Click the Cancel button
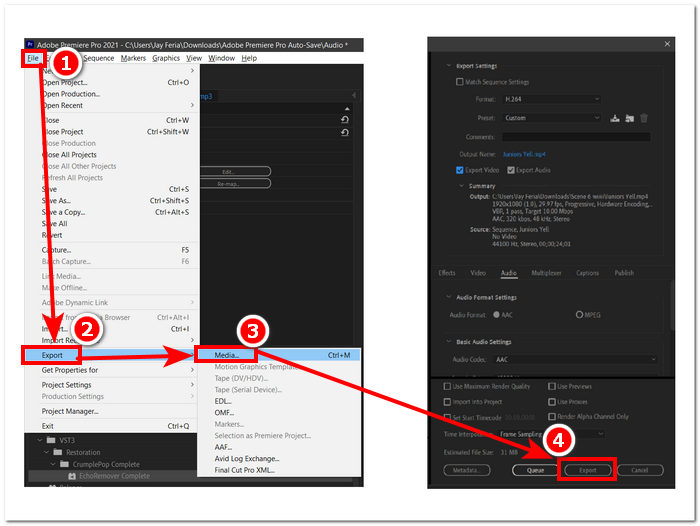 click(640, 470)
